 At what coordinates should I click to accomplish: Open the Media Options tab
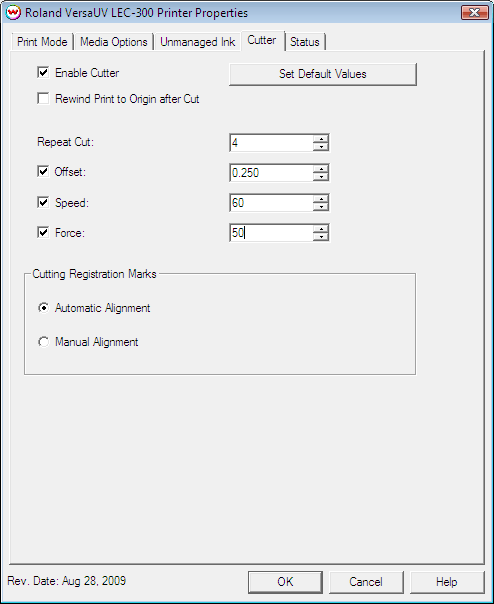click(x=114, y=42)
